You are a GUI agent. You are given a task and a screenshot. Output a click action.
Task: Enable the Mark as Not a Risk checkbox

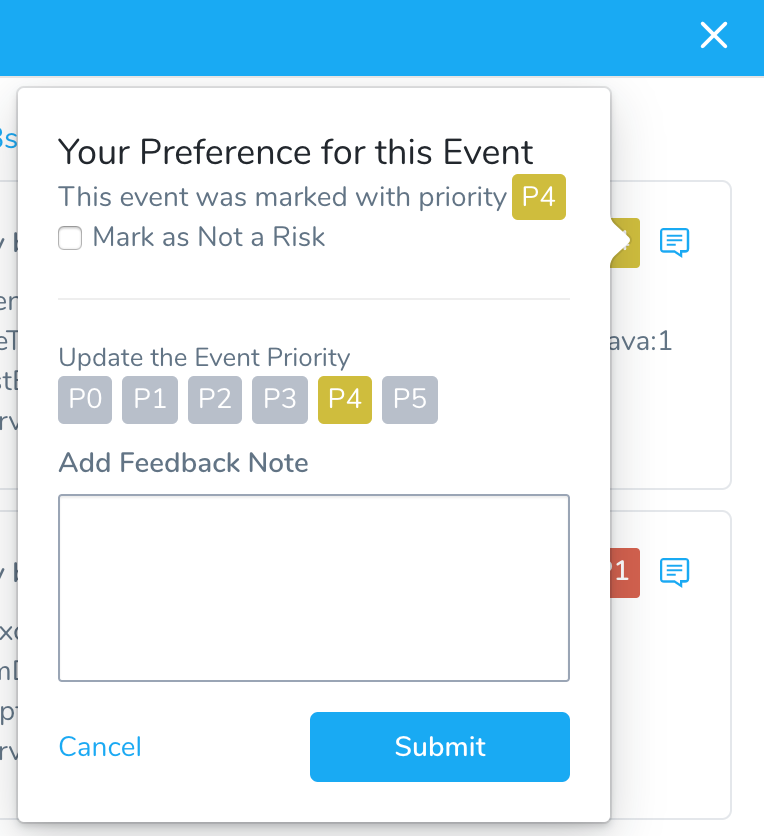click(x=70, y=238)
